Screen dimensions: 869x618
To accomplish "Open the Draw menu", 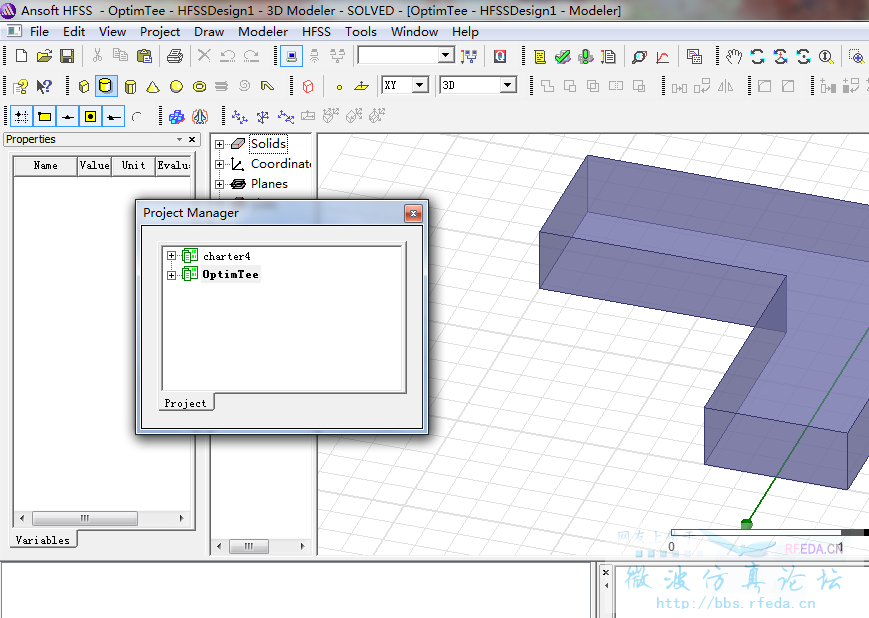I will [x=209, y=32].
